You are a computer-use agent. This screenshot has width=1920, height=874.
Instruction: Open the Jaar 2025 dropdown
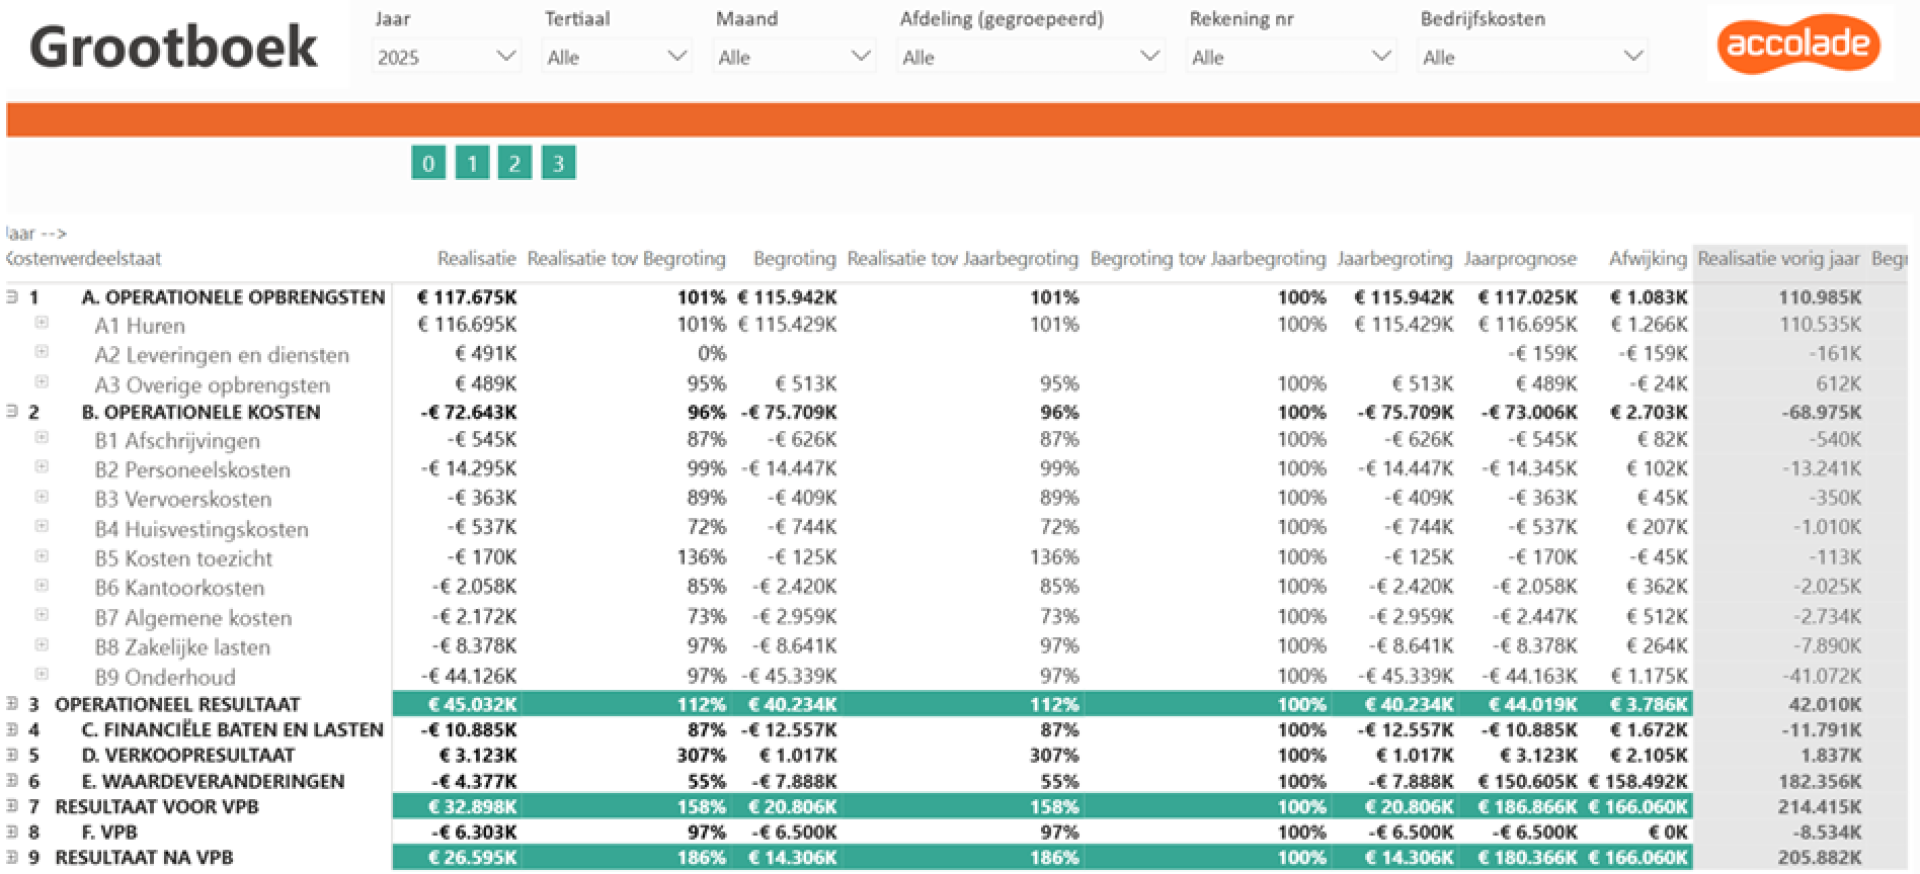click(446, 57)
